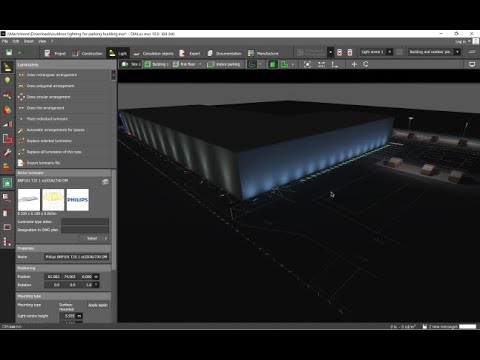
Task: Click Place individual luminaire
Action: 47,119
